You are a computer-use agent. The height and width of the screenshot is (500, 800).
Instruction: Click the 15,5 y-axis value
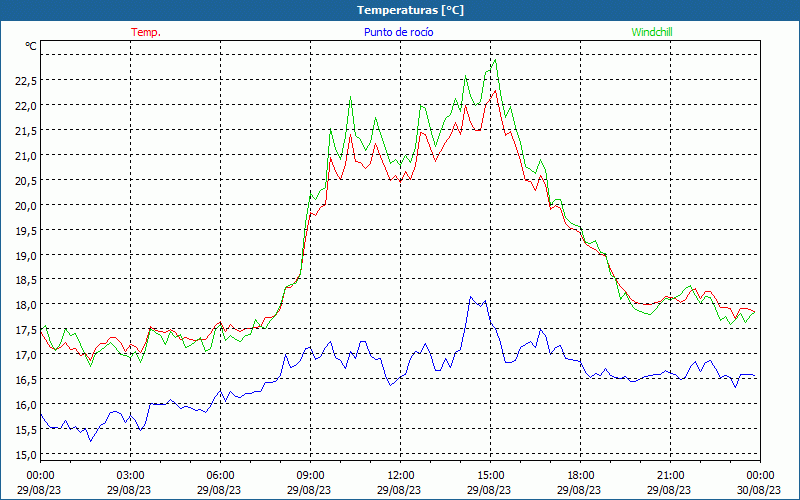pos(26,430)
